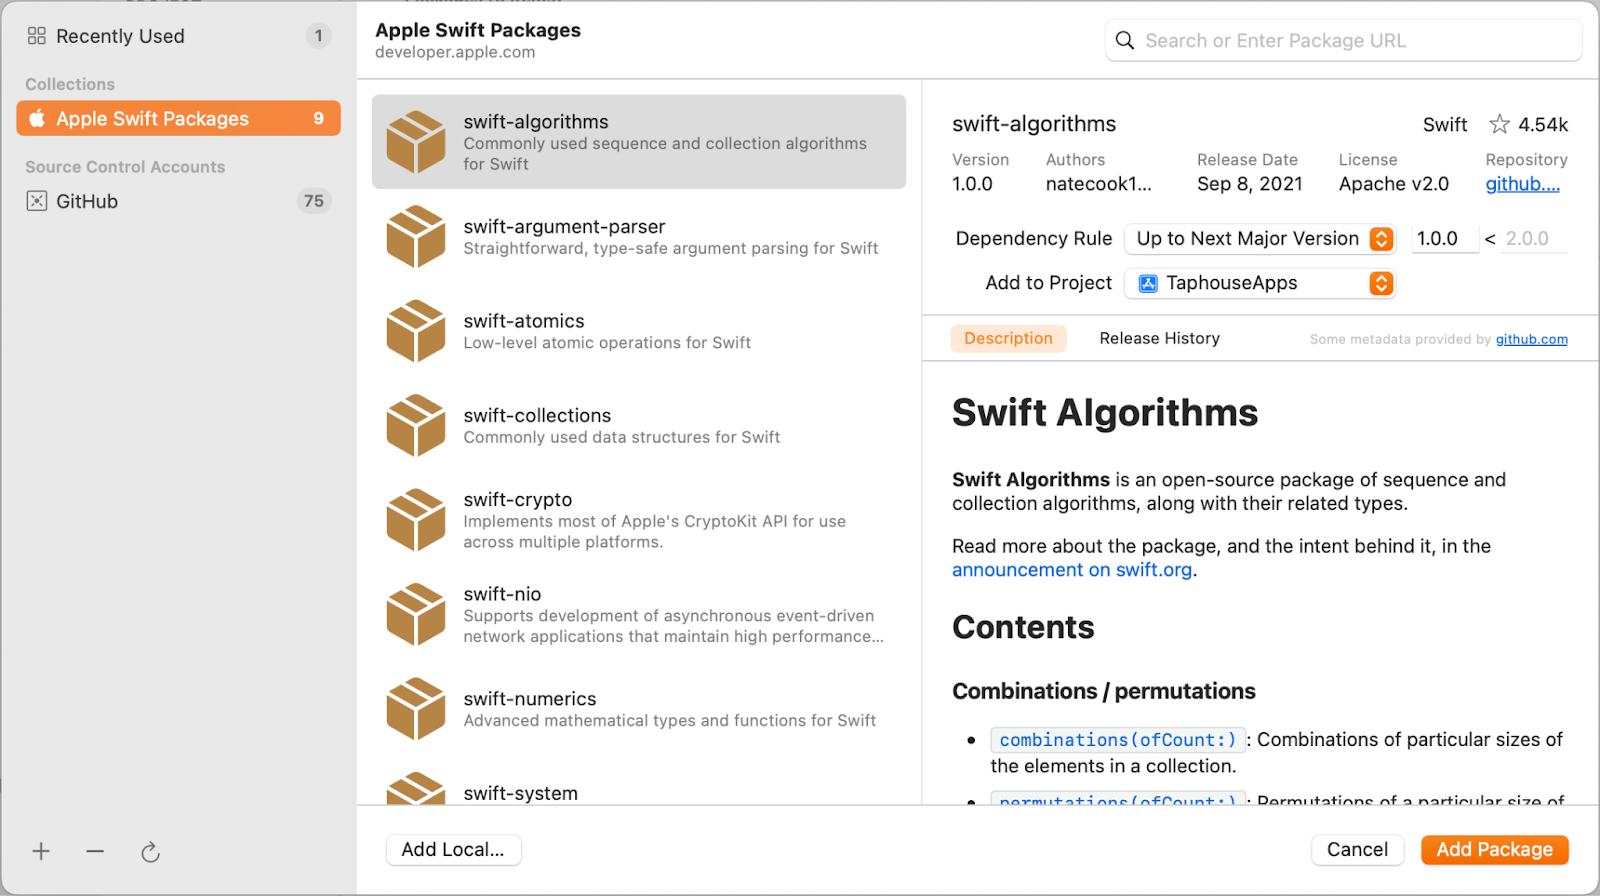Select the swift-numerics package title
Image resolution: width=1600 pixels, height=896 pixels.
click(530, 699)
